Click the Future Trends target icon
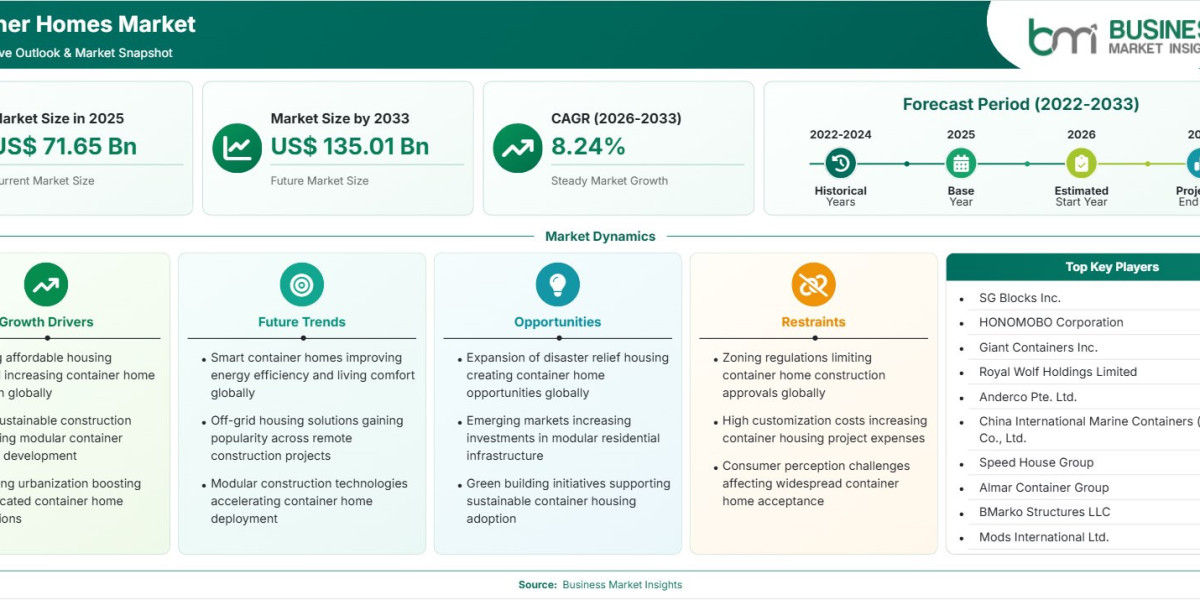 [x=301, y=285]
